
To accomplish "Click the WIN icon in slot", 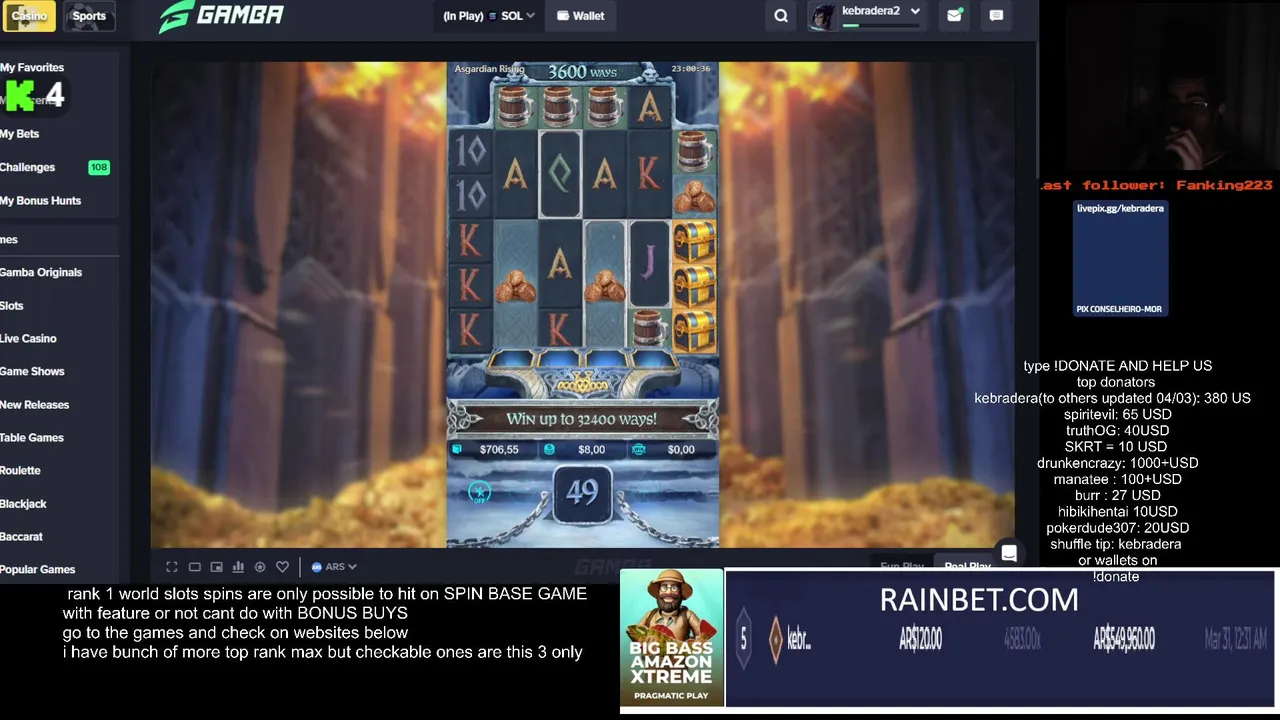I will pyautogui.click(x=639, y=450).
